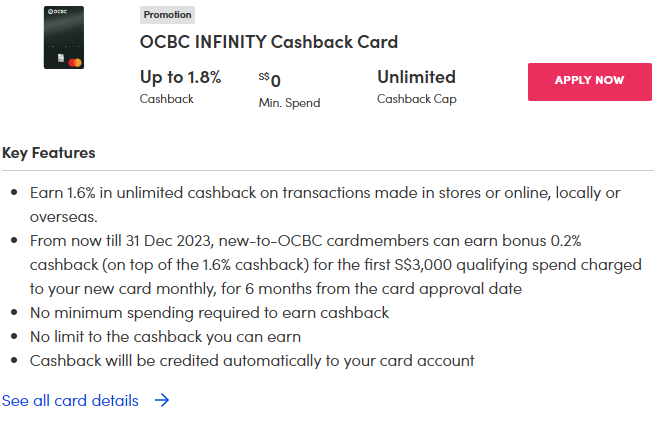The height and width of the screenshot is (425, 657).
Task: Click the Up to 1.8% cashback figure
Action: coord(180,77)
